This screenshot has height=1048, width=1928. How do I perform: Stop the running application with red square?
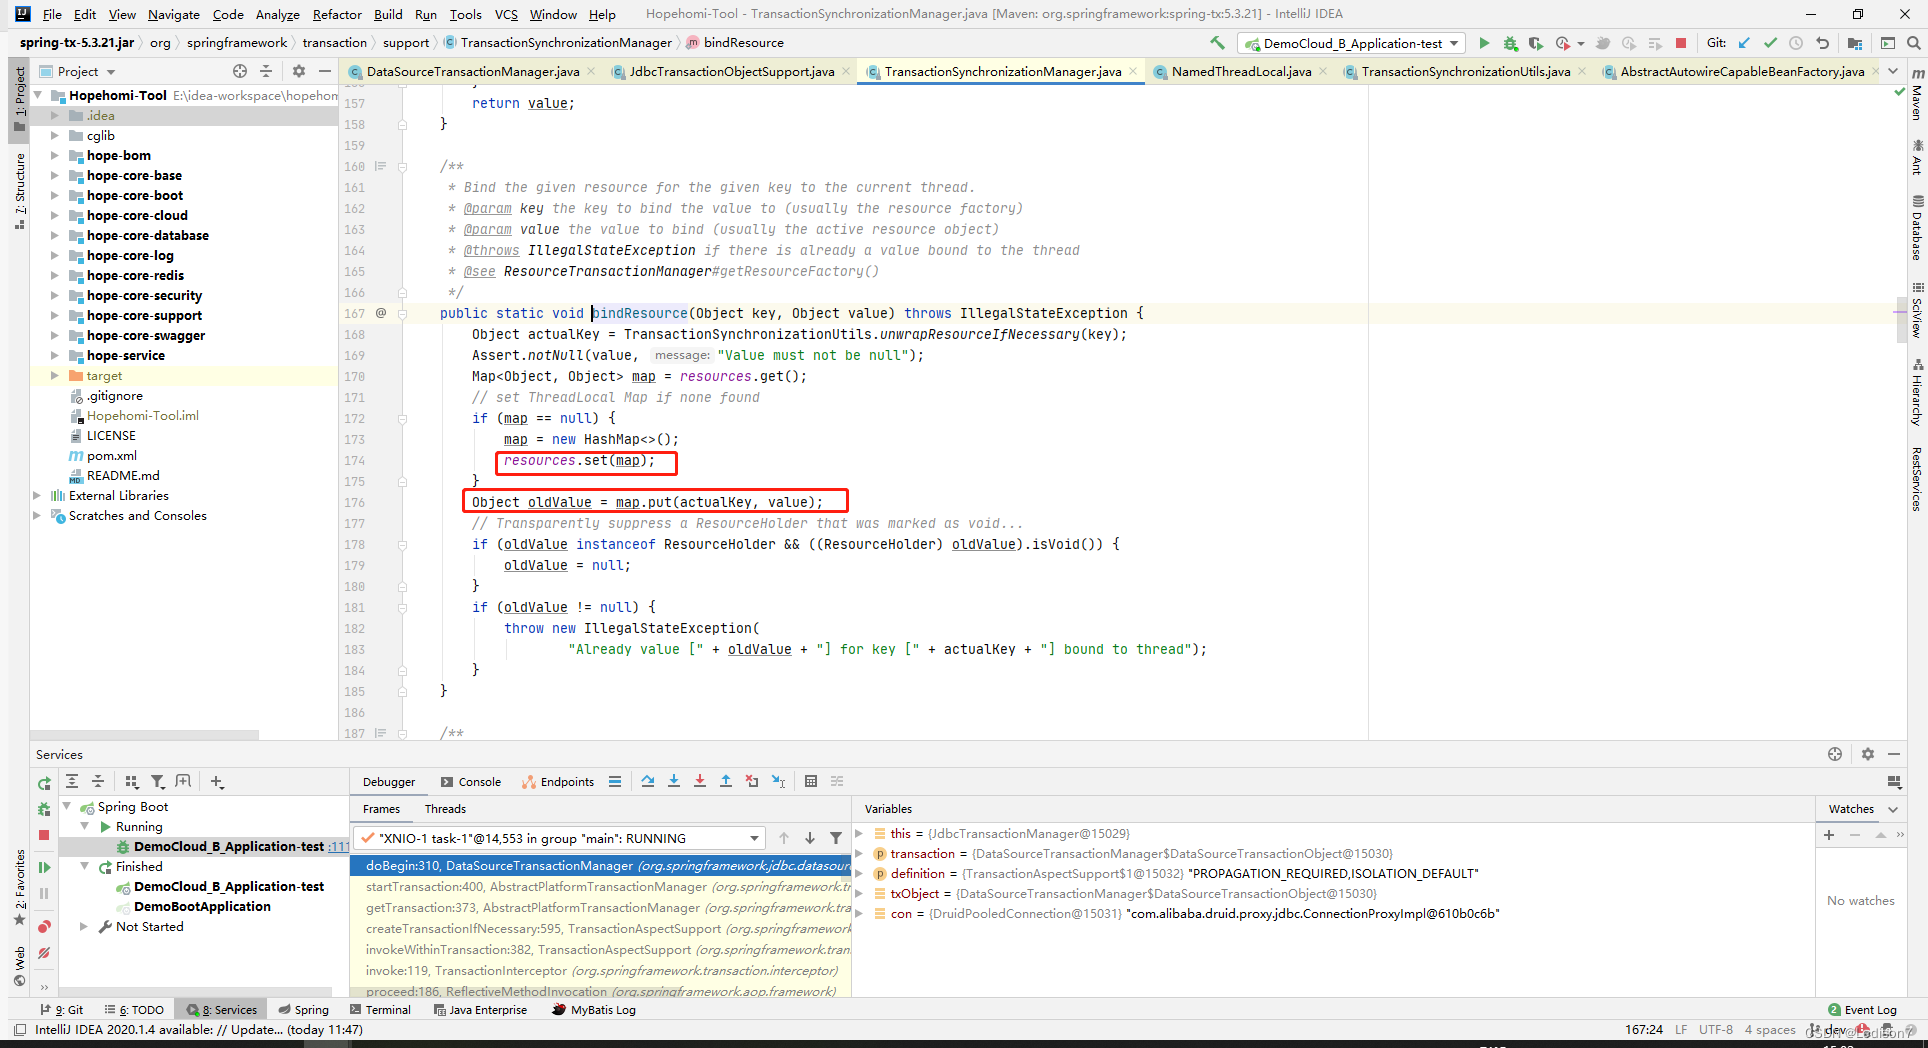tap(1681, 43)
